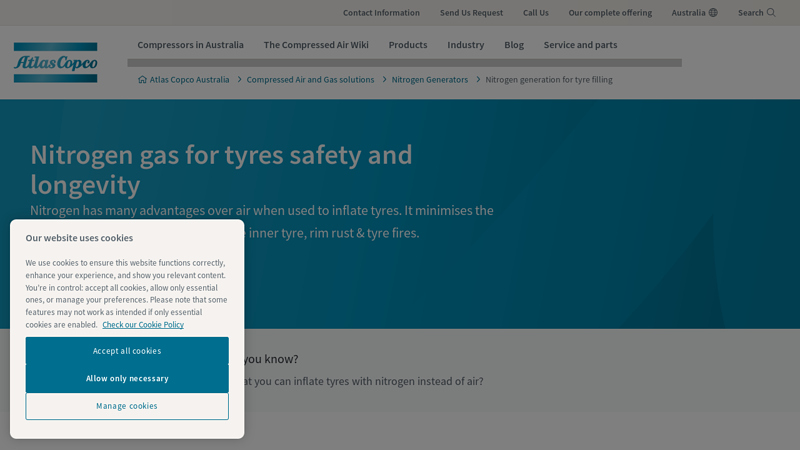Click Allow only necessary button

pyautogui.click(x=127, y=378)
